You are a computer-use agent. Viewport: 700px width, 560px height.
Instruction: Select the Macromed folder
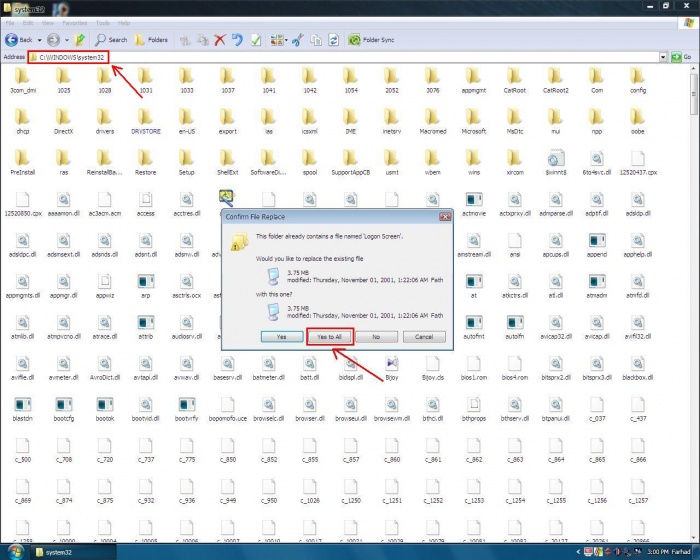tap(433, 121)
